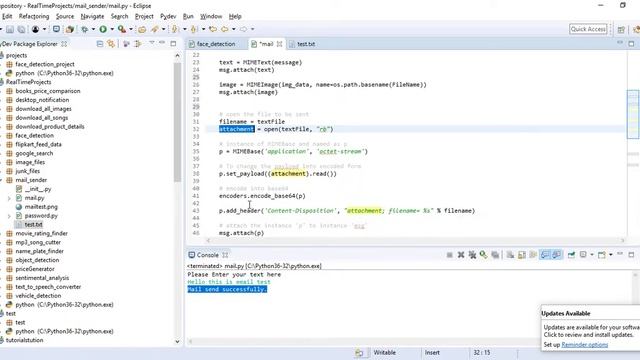Click the Remove Launch X icon in console
The height and width of the screenshot is (360, 640).
pos(461,255)
